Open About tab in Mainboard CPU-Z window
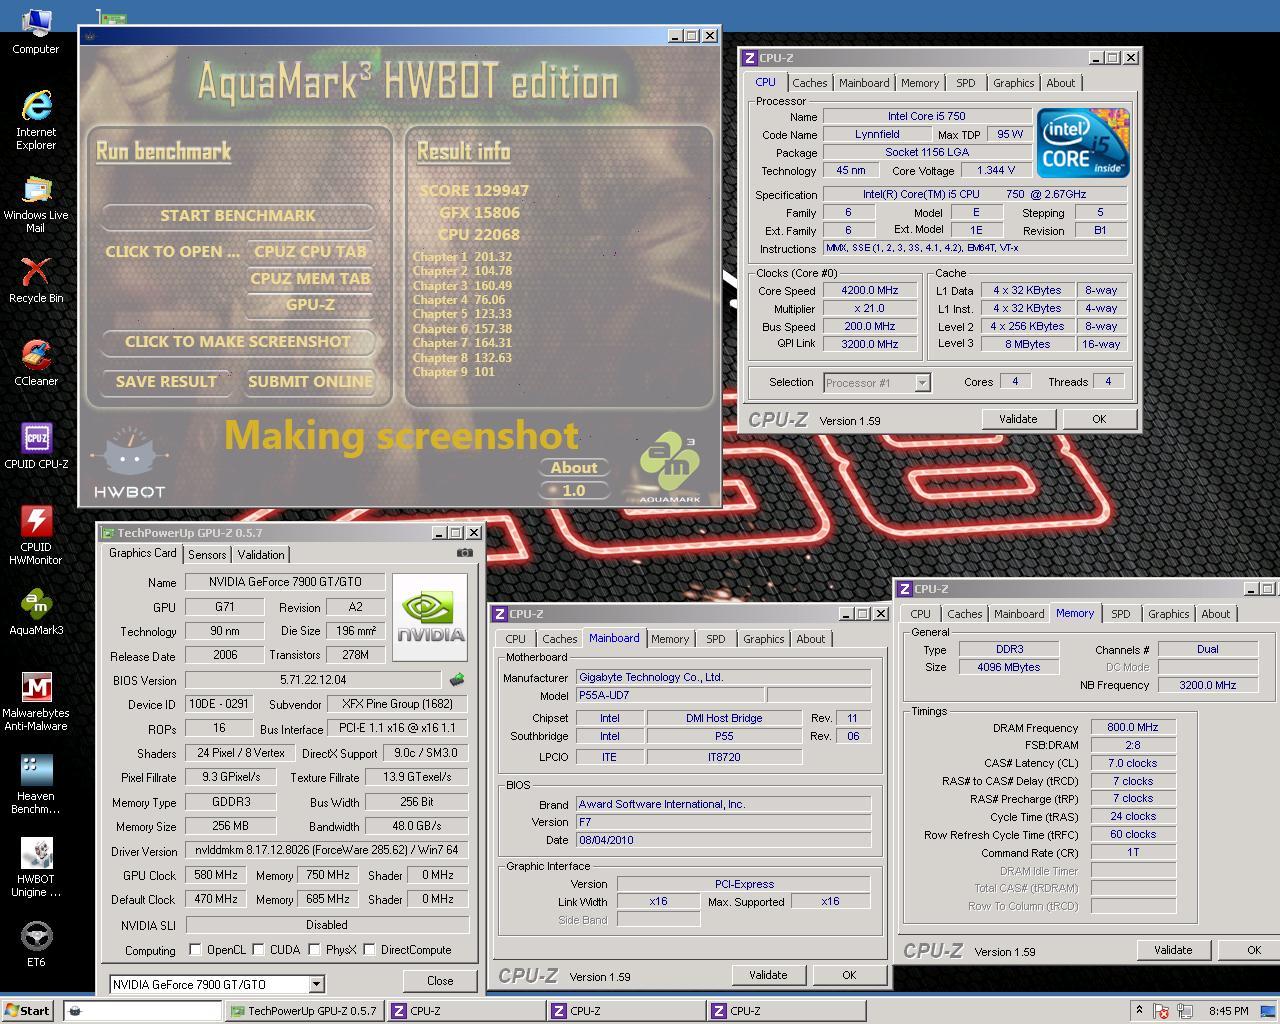Viewport: 1280px width, 1024px height. [811, 639]
